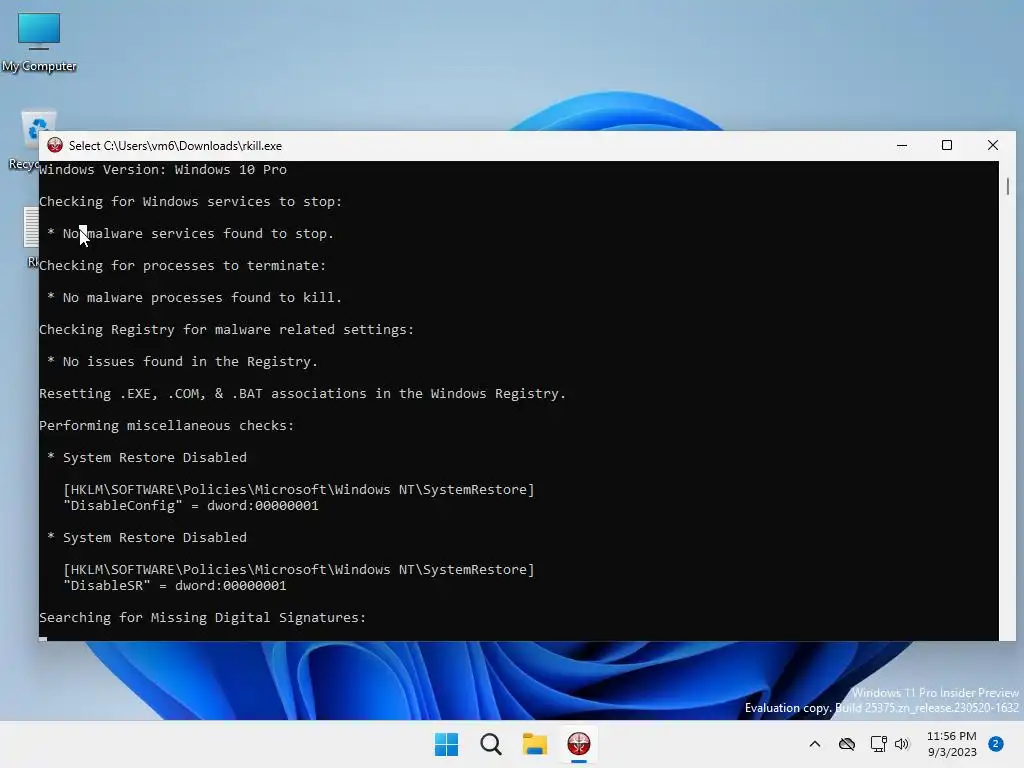This screenshot has height=768, width=1024.
Task: Maximize the rkill.exe console window
Action: coord(947,146)
